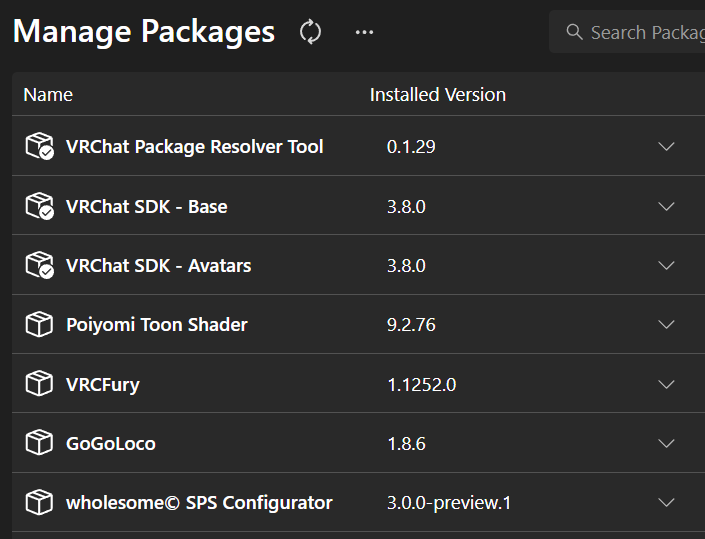705x539 pixels.
Task: Click the VRChat SDK - Avatars package icon
Action: (39, 266)
